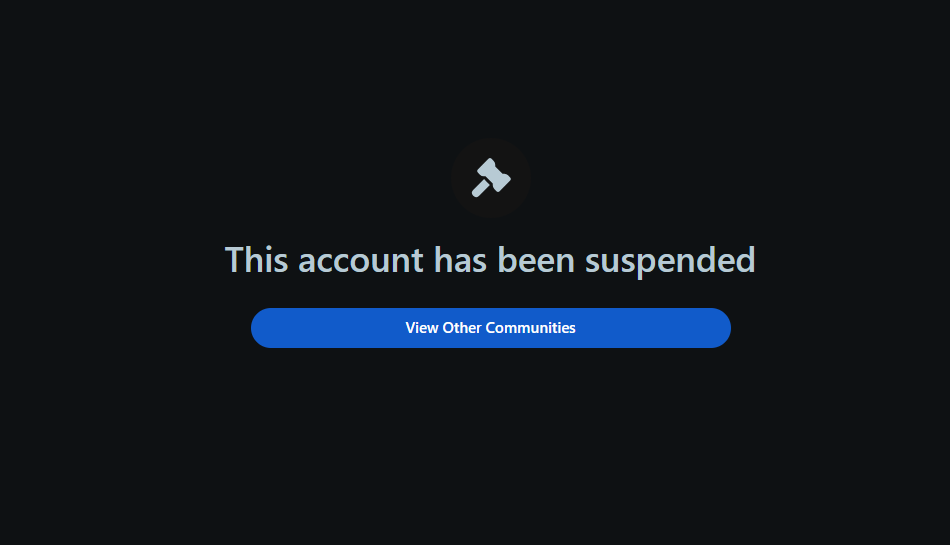
Task: Click the View Other Communities button
Action: pos(491,328)
